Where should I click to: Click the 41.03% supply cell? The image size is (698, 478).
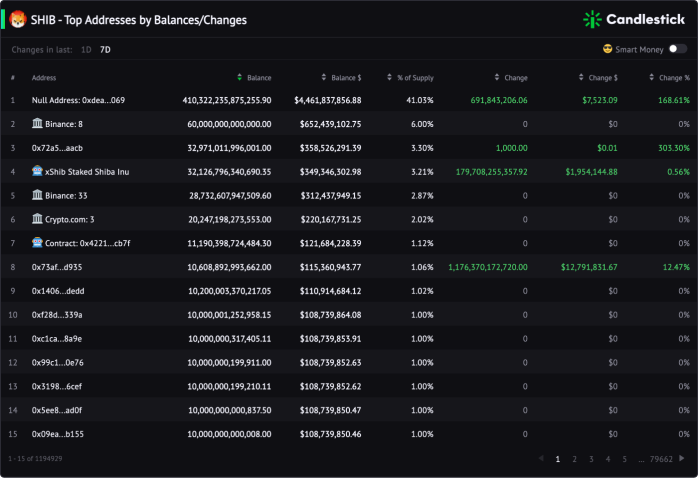pos(420,100)
